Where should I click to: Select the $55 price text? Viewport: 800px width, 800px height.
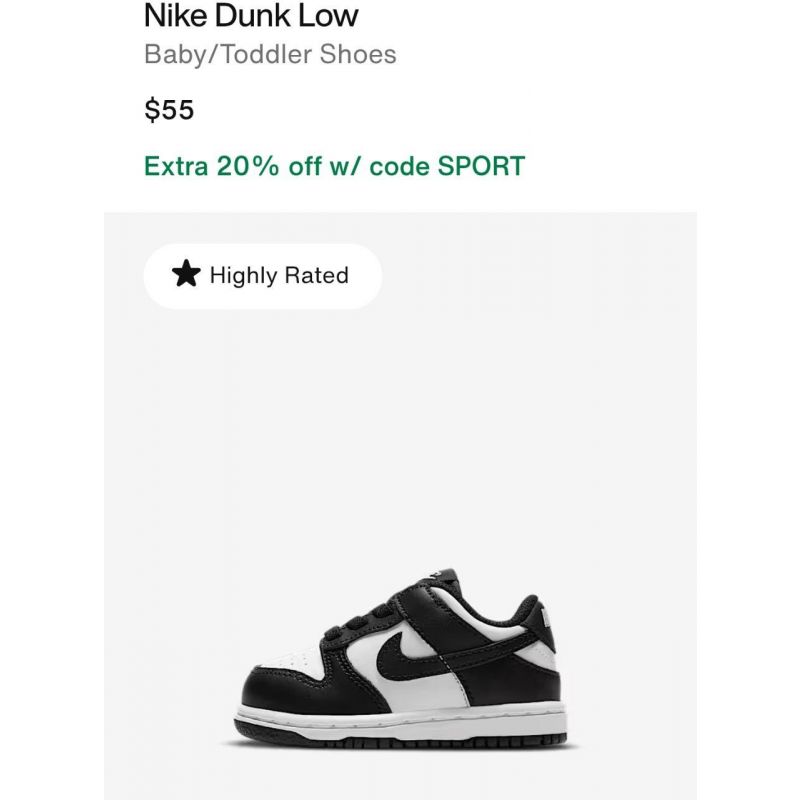(169, 110)
